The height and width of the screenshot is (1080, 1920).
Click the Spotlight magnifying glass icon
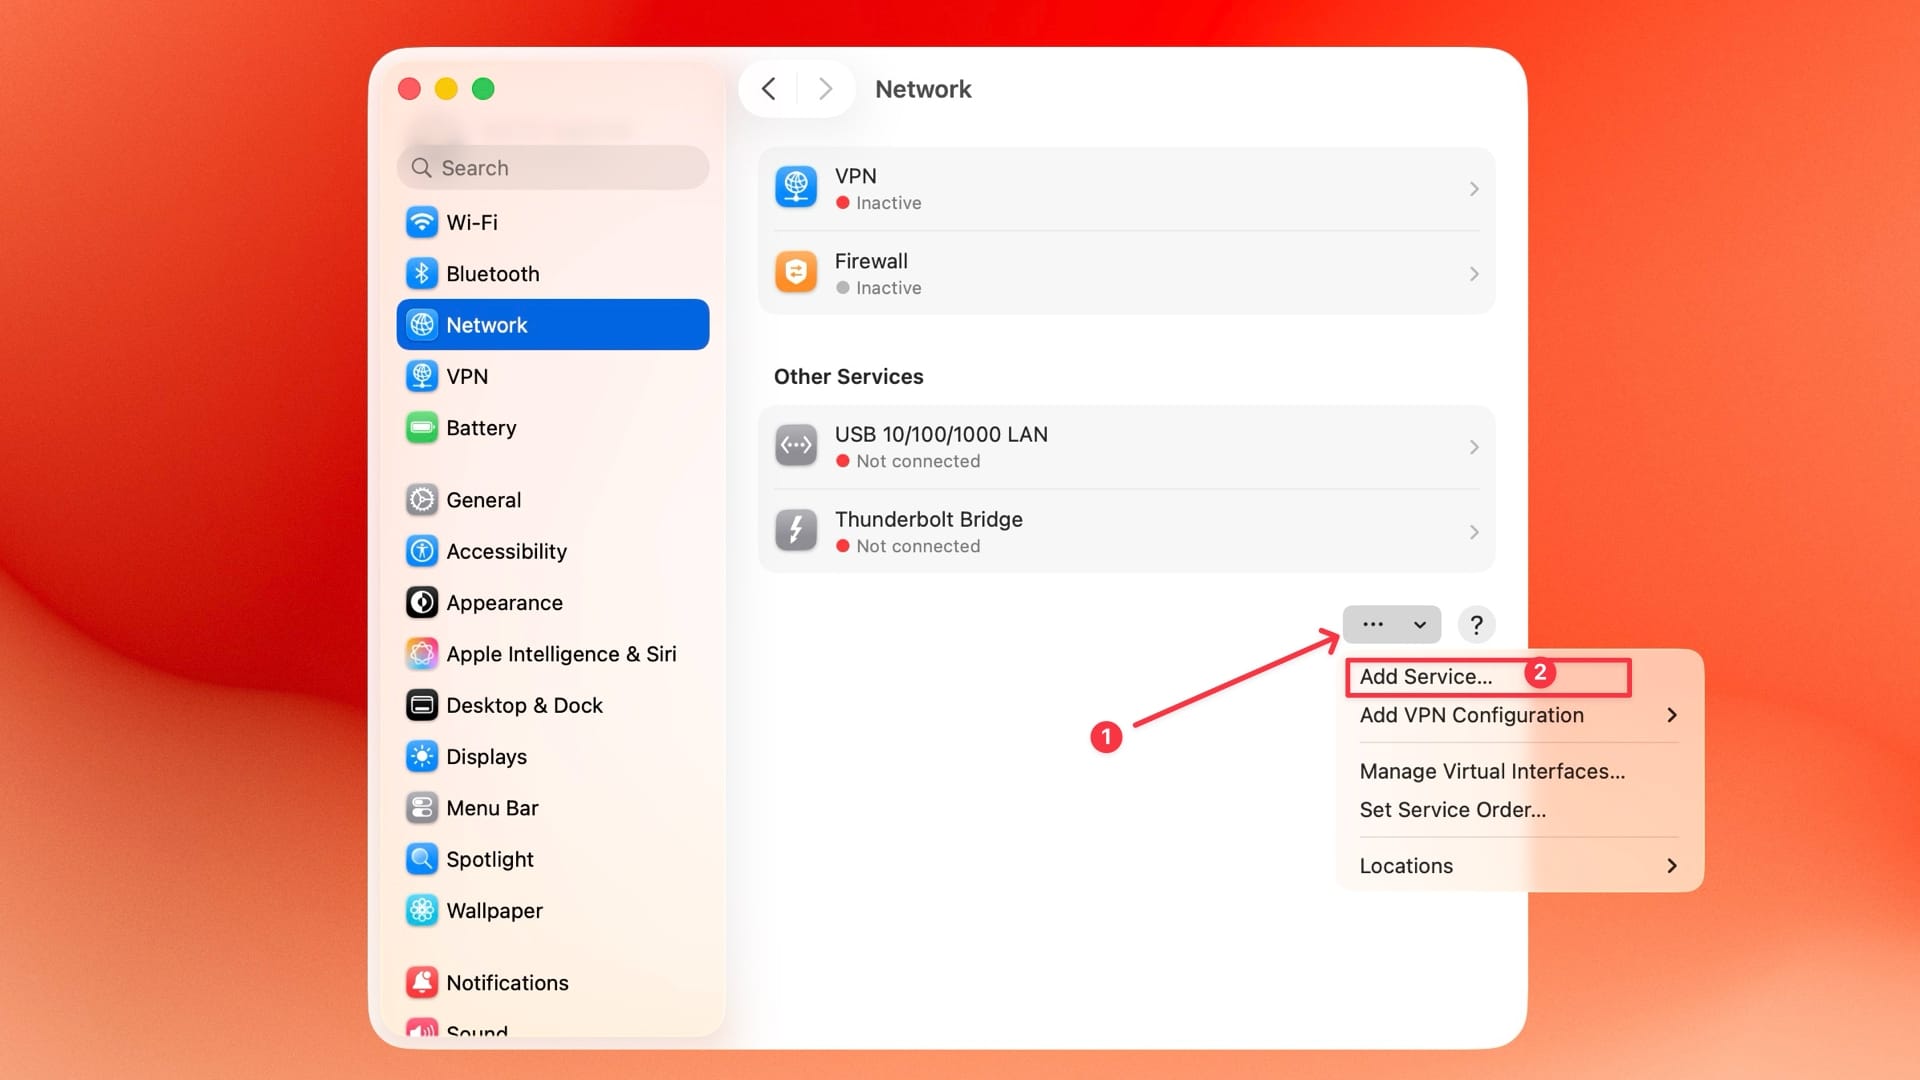tap(421, 858)
